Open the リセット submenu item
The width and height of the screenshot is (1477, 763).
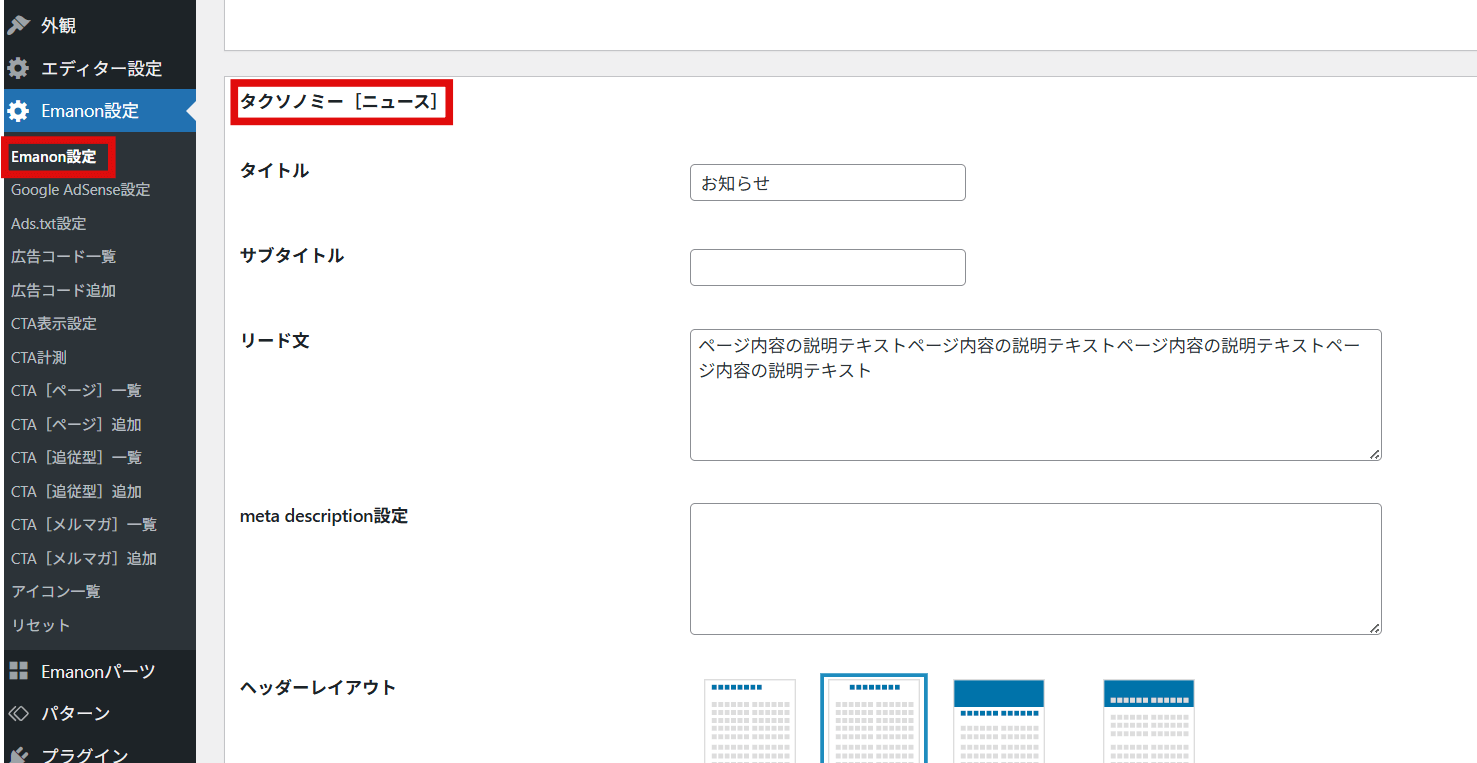point(41,625)
